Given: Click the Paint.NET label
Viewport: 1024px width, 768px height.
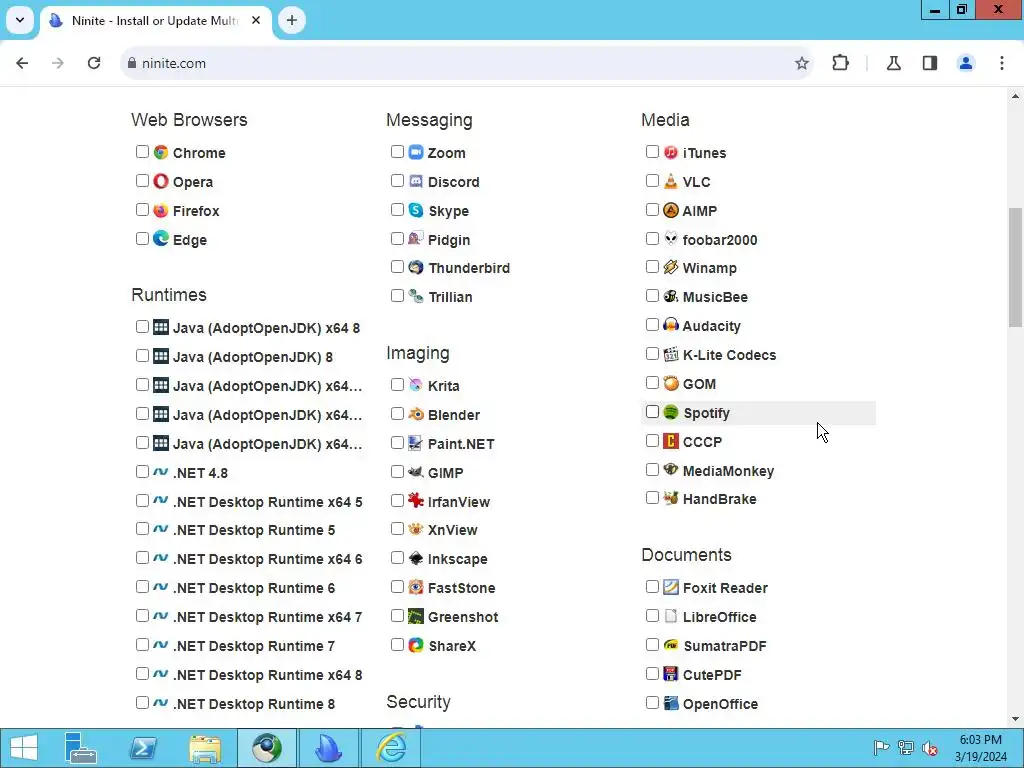Looking at the screenshot, I should point(461,443).
